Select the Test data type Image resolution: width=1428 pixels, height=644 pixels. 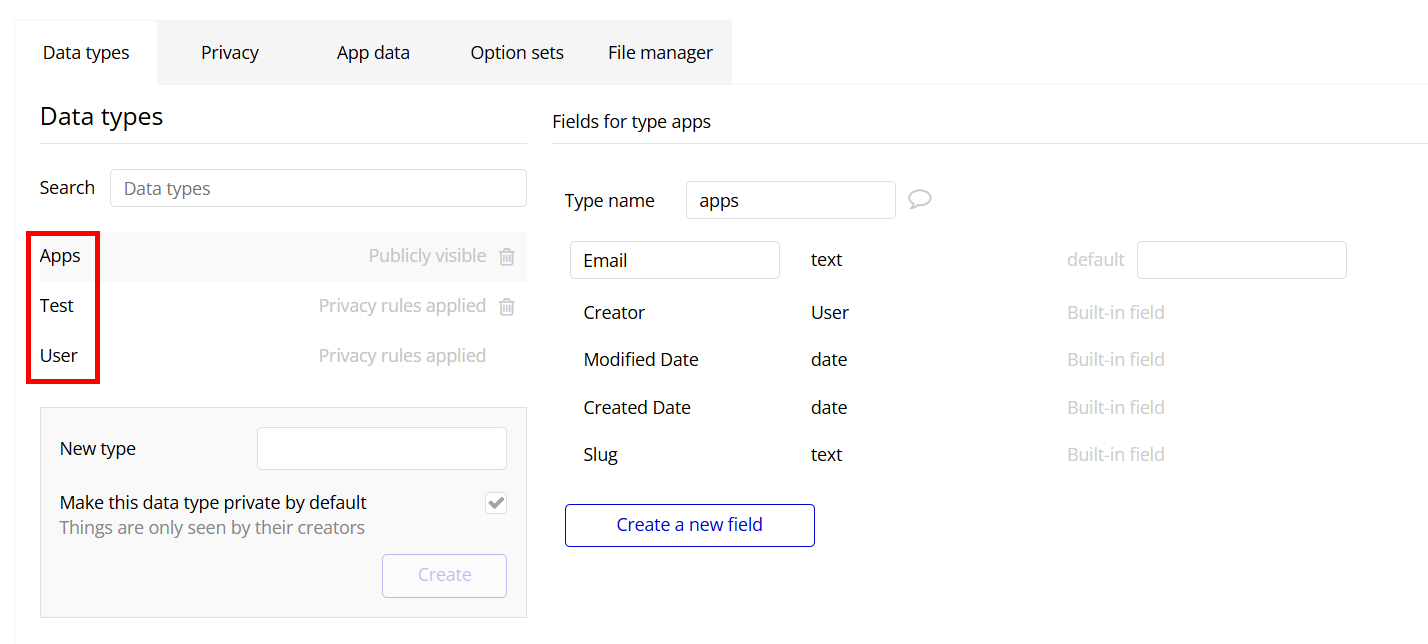(57, 306)
